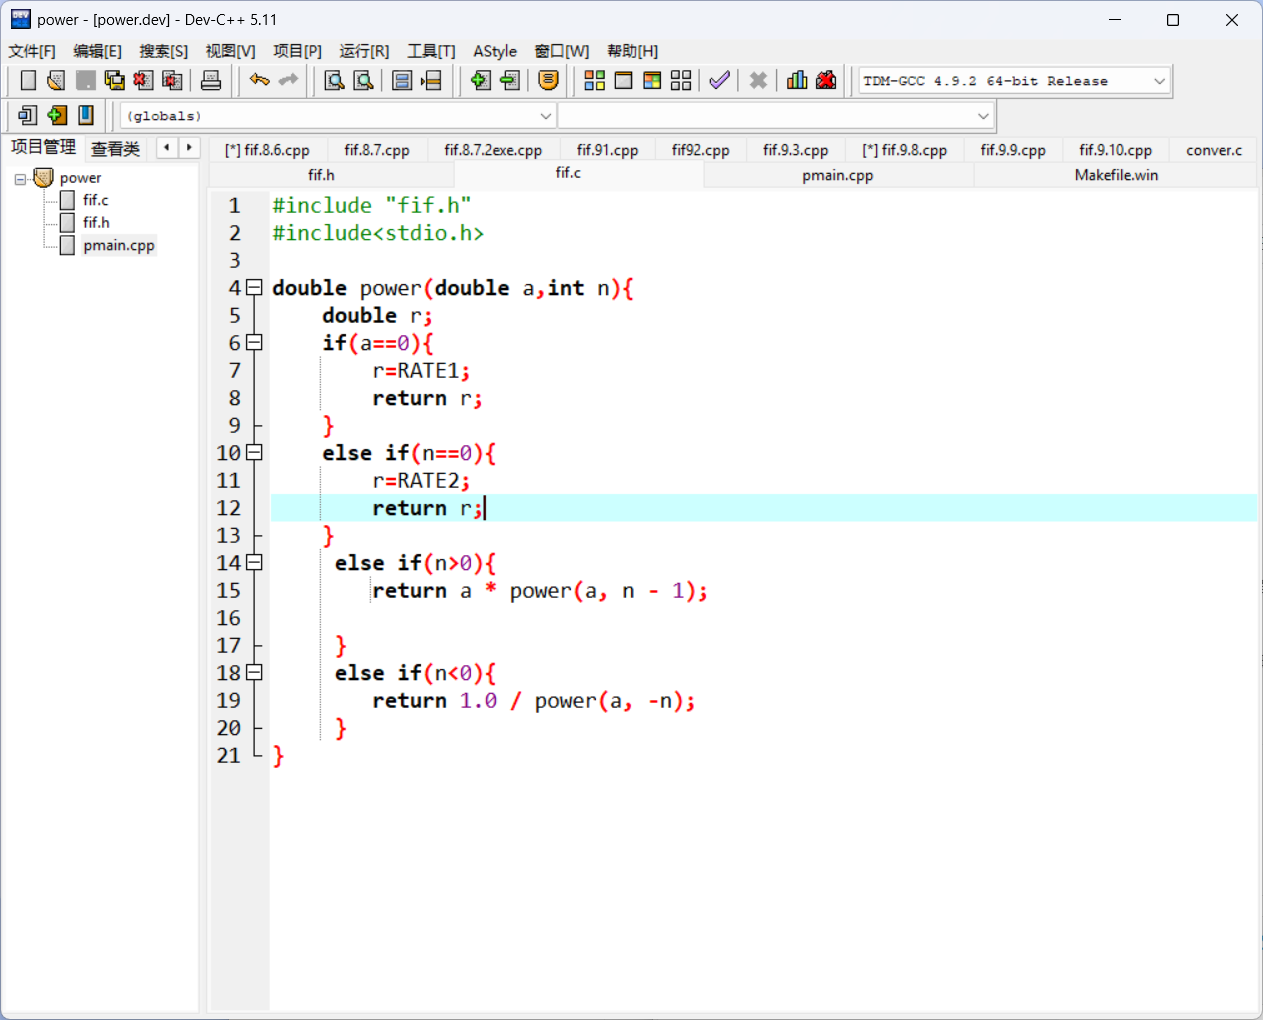The width and height of the screenshot is (1263, 1020).
Task: Switch to the fif.h editor tab
Action: click(x=321, y=175)
